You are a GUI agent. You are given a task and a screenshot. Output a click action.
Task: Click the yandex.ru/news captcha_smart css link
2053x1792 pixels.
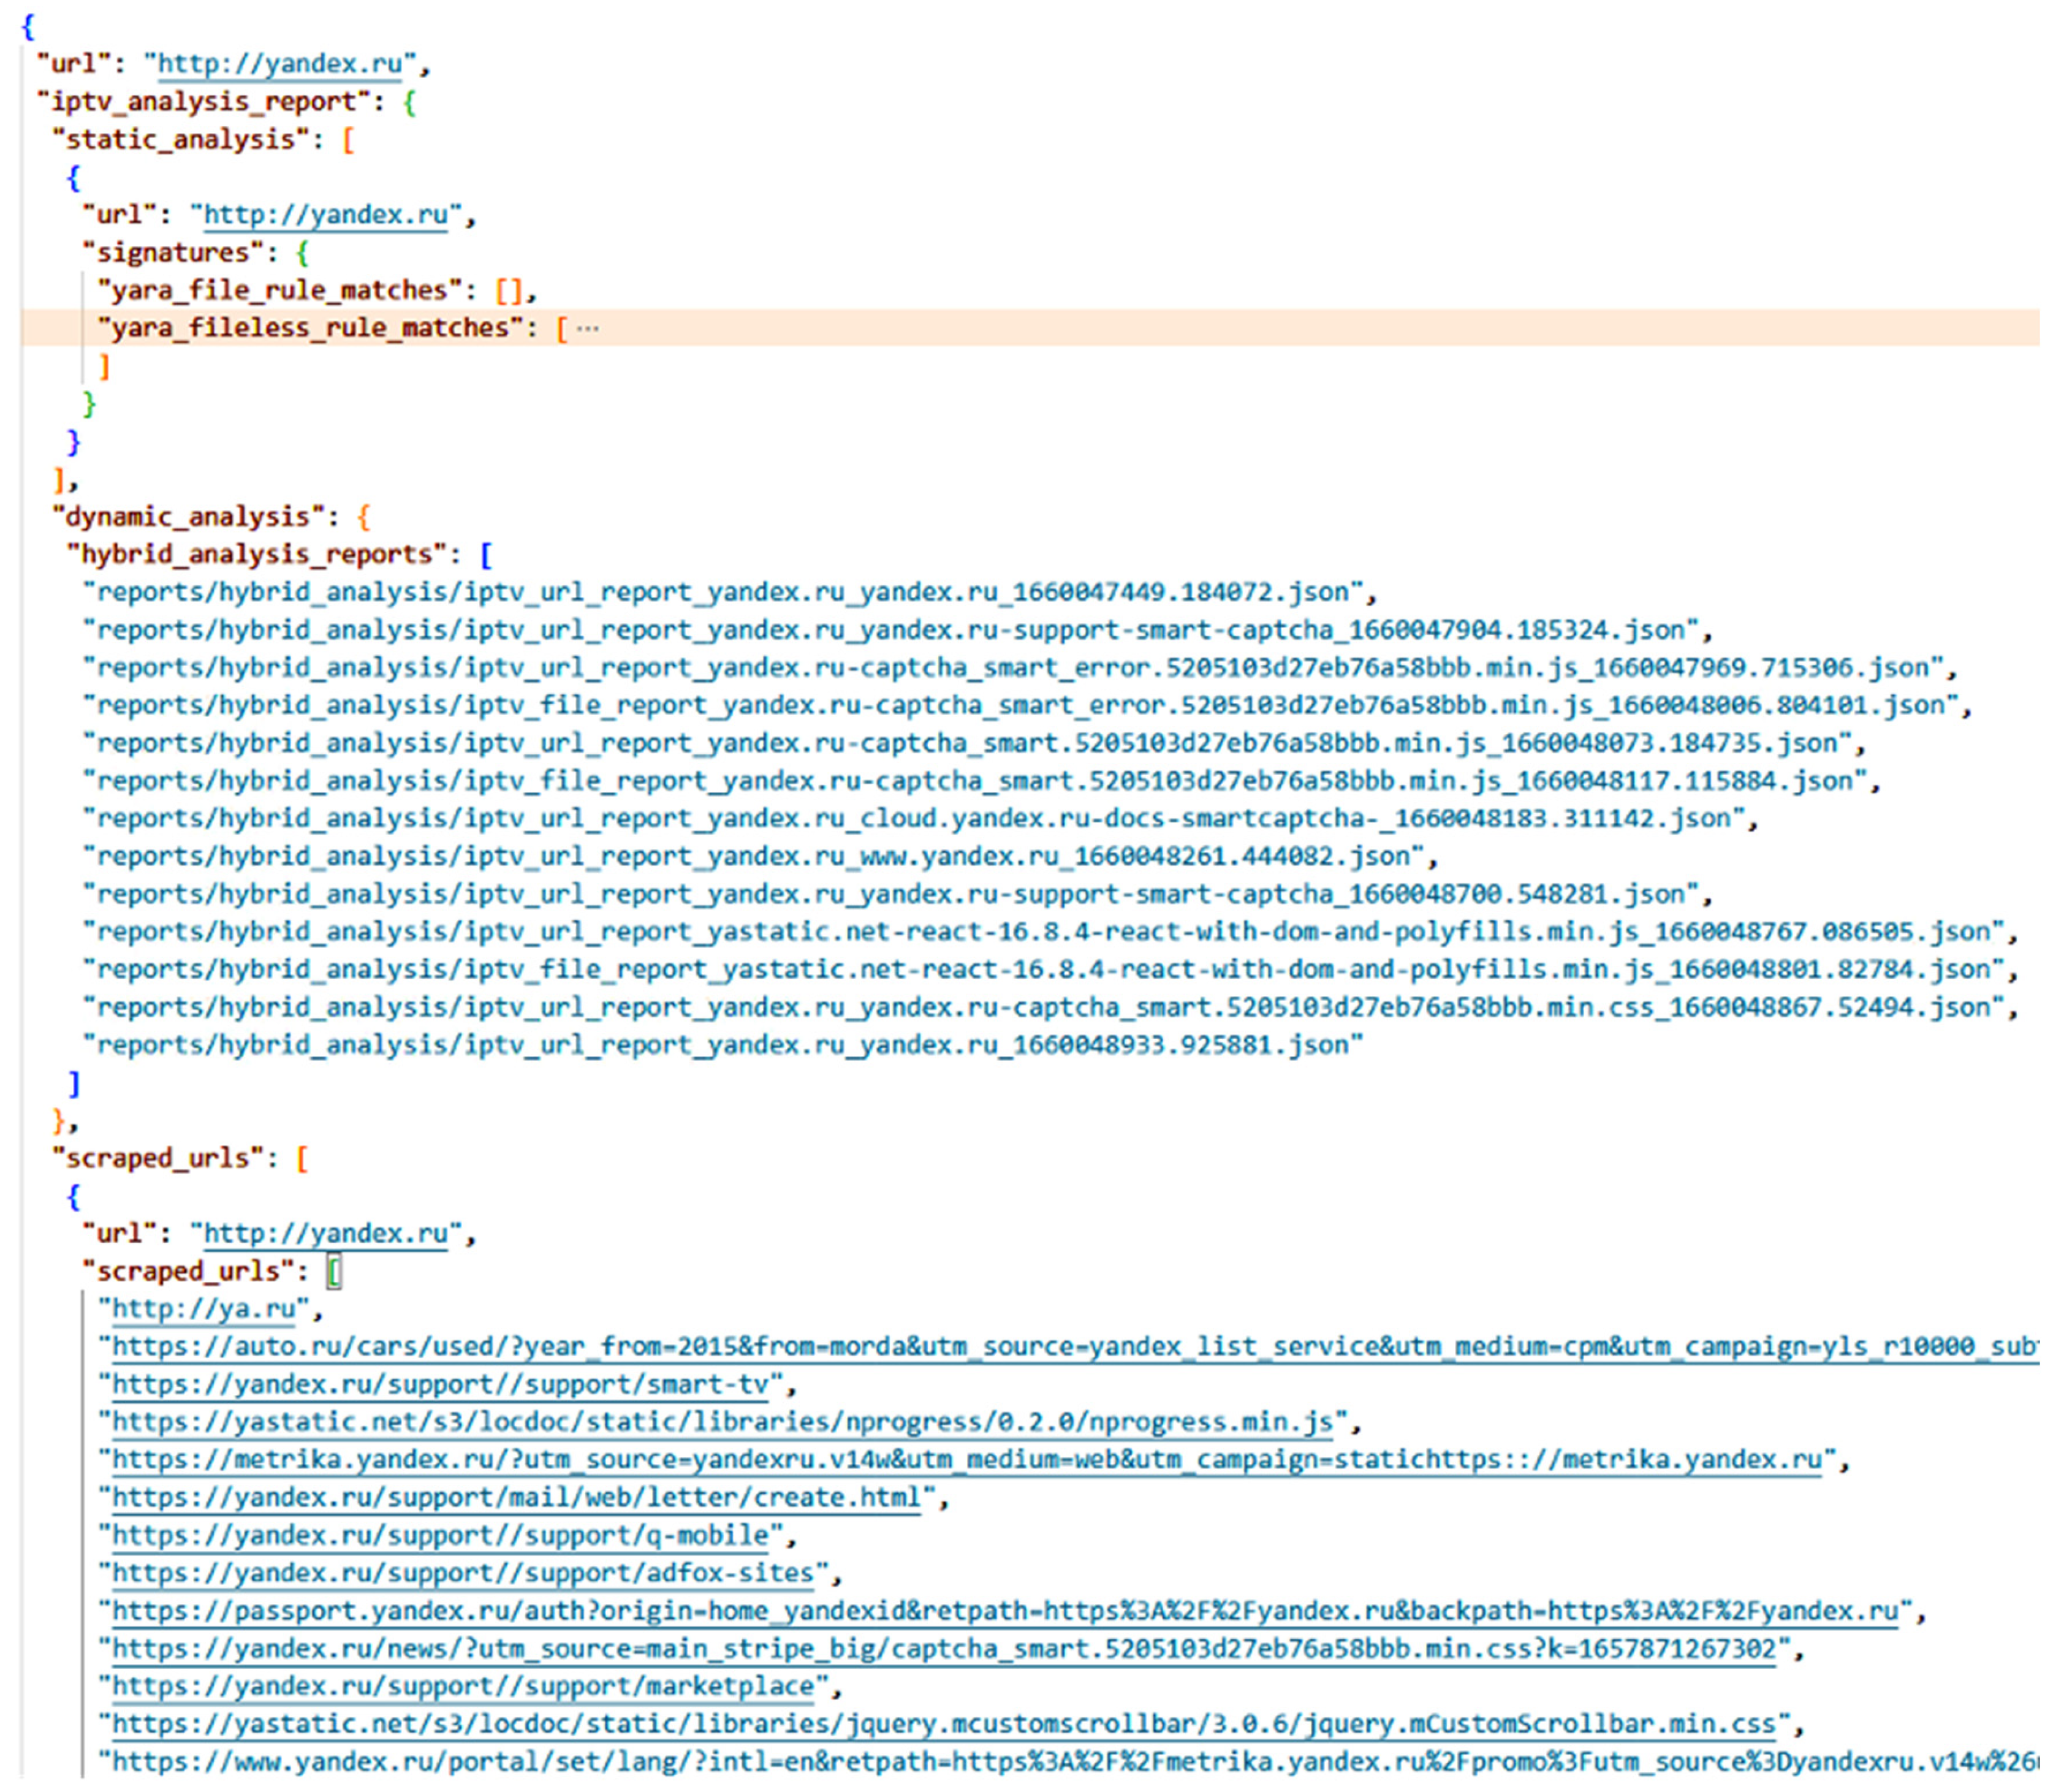click(x=943, y=1649)
